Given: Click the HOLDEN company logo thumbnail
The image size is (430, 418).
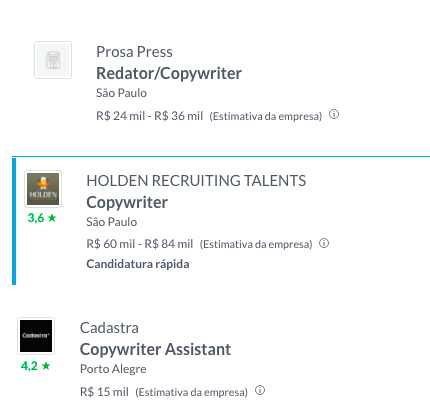Looking at the screenshot, I should [43, 189].
